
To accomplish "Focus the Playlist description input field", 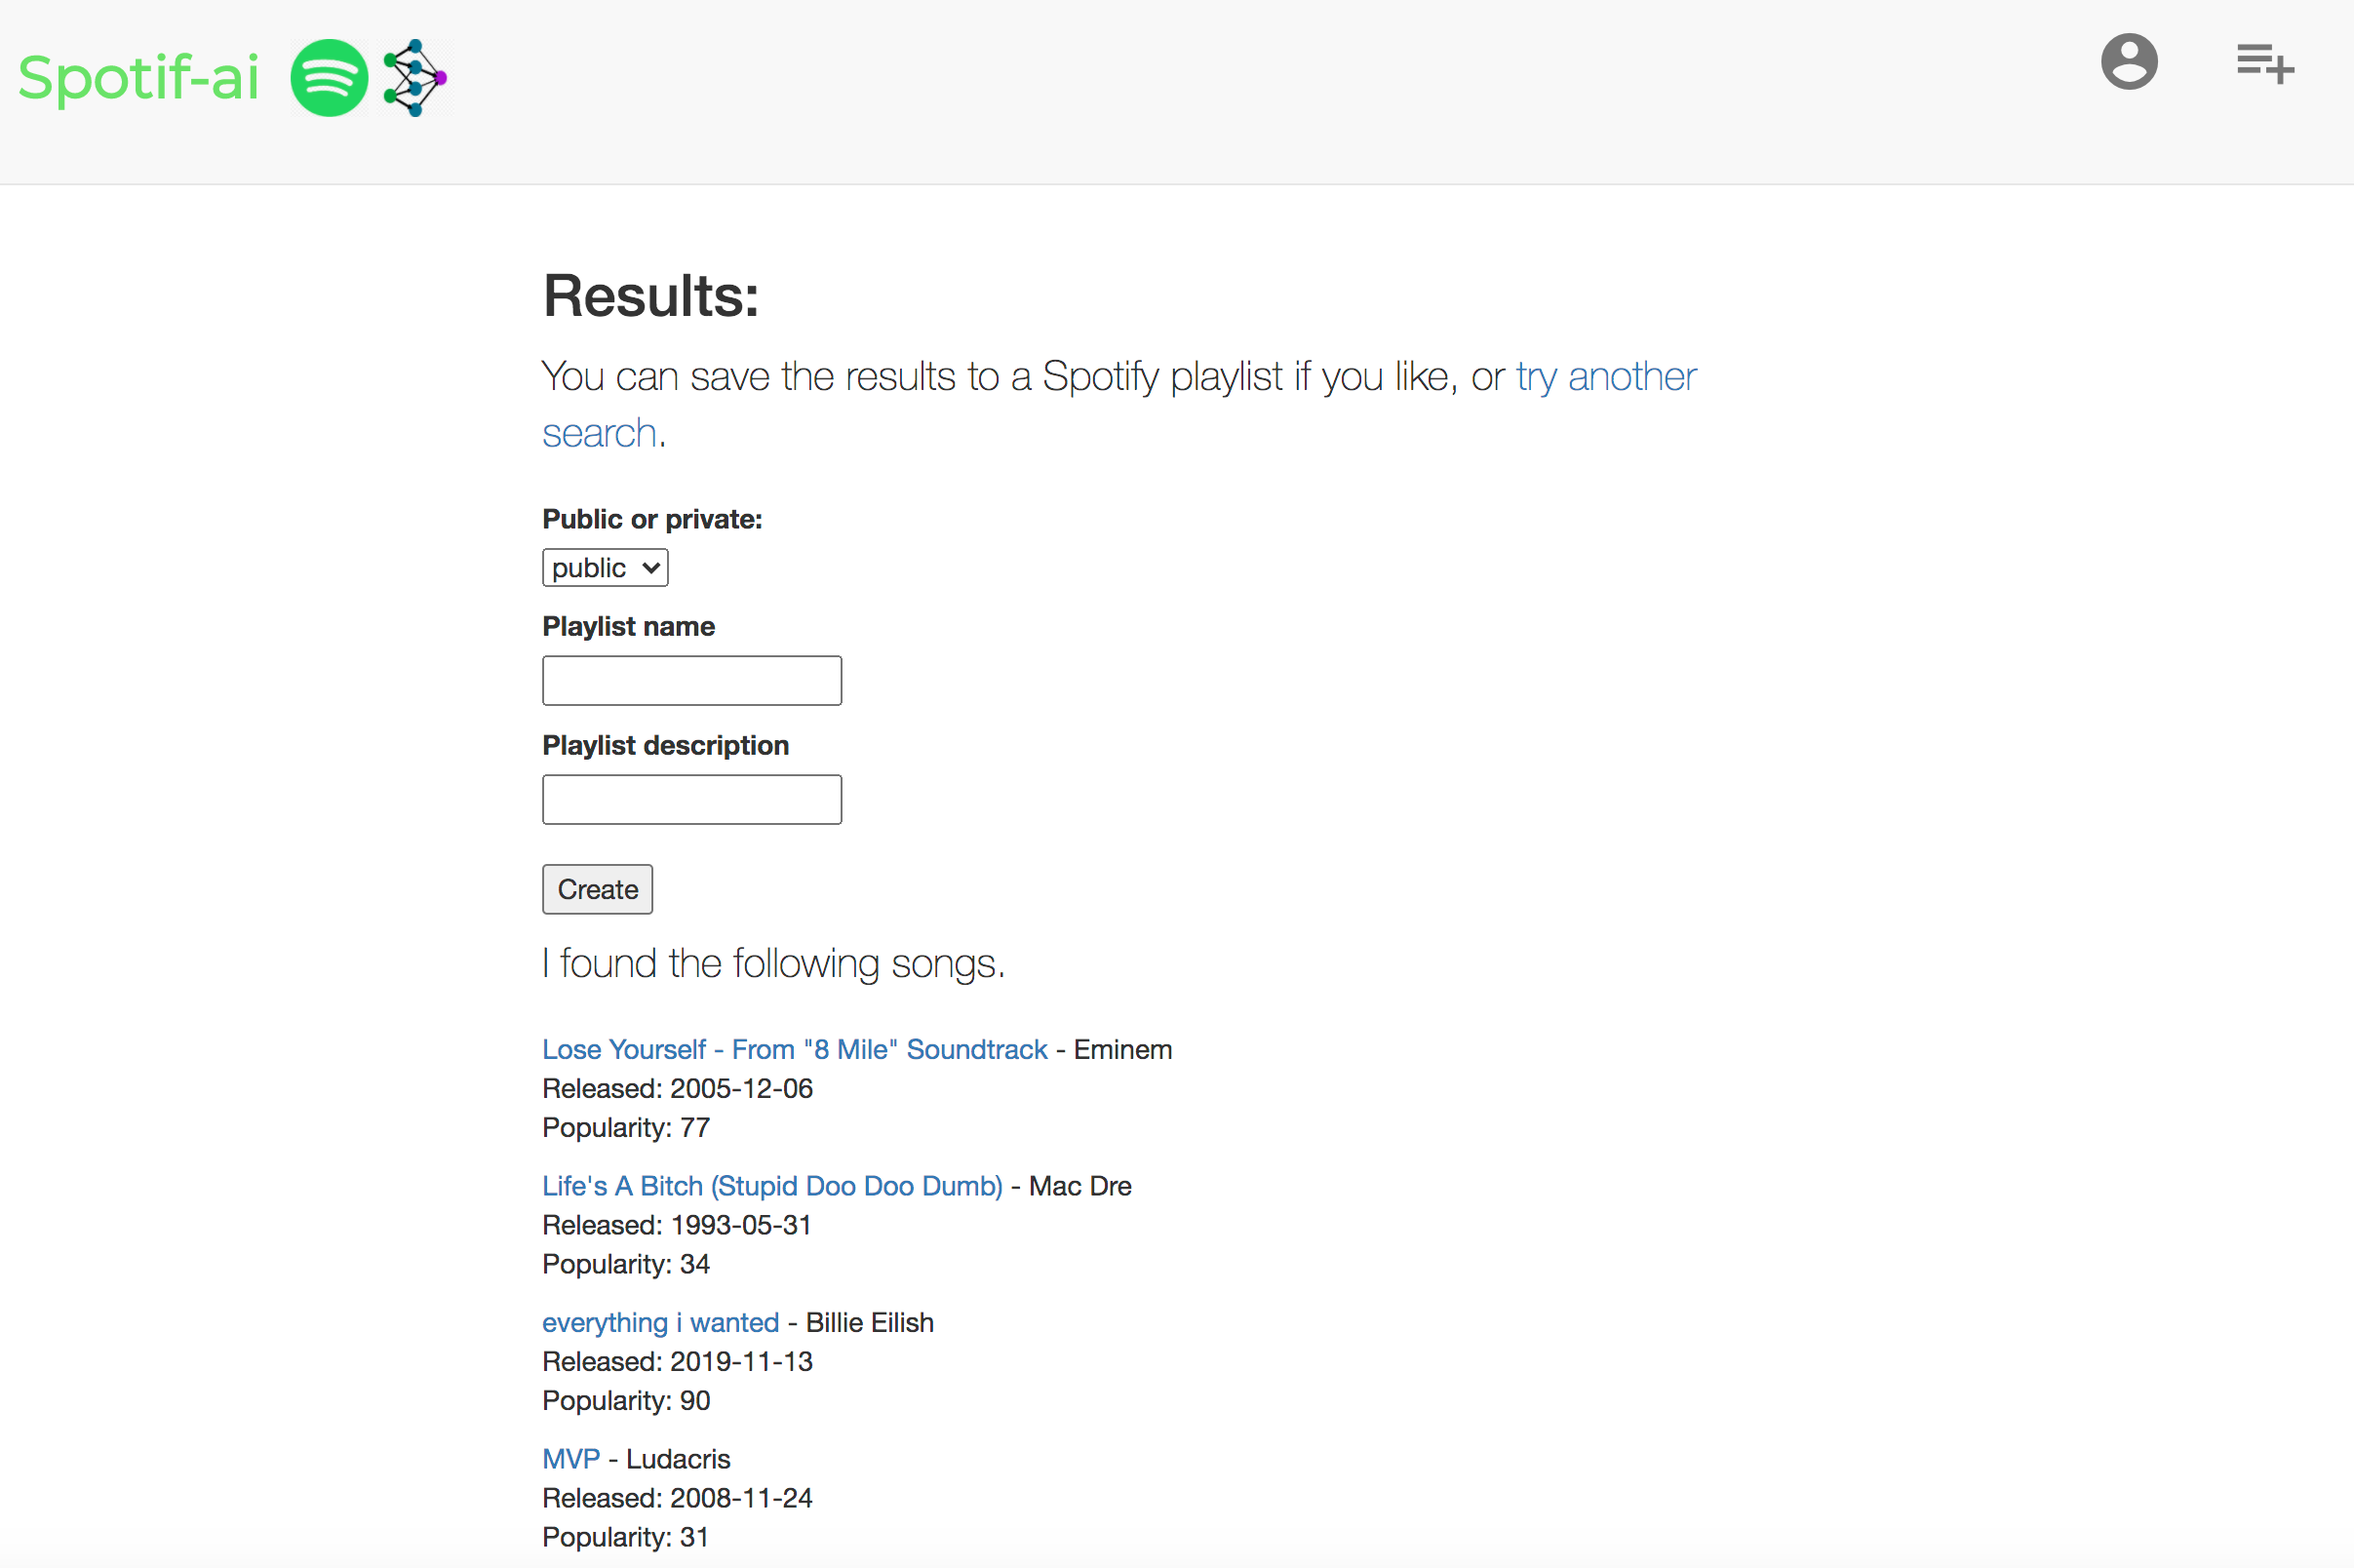I will [x=692, y=800].
